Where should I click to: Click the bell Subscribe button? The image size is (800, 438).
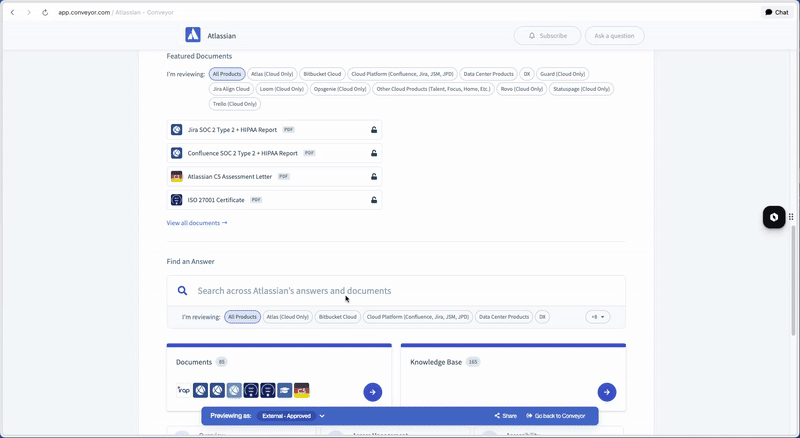(x=547, y=36)
